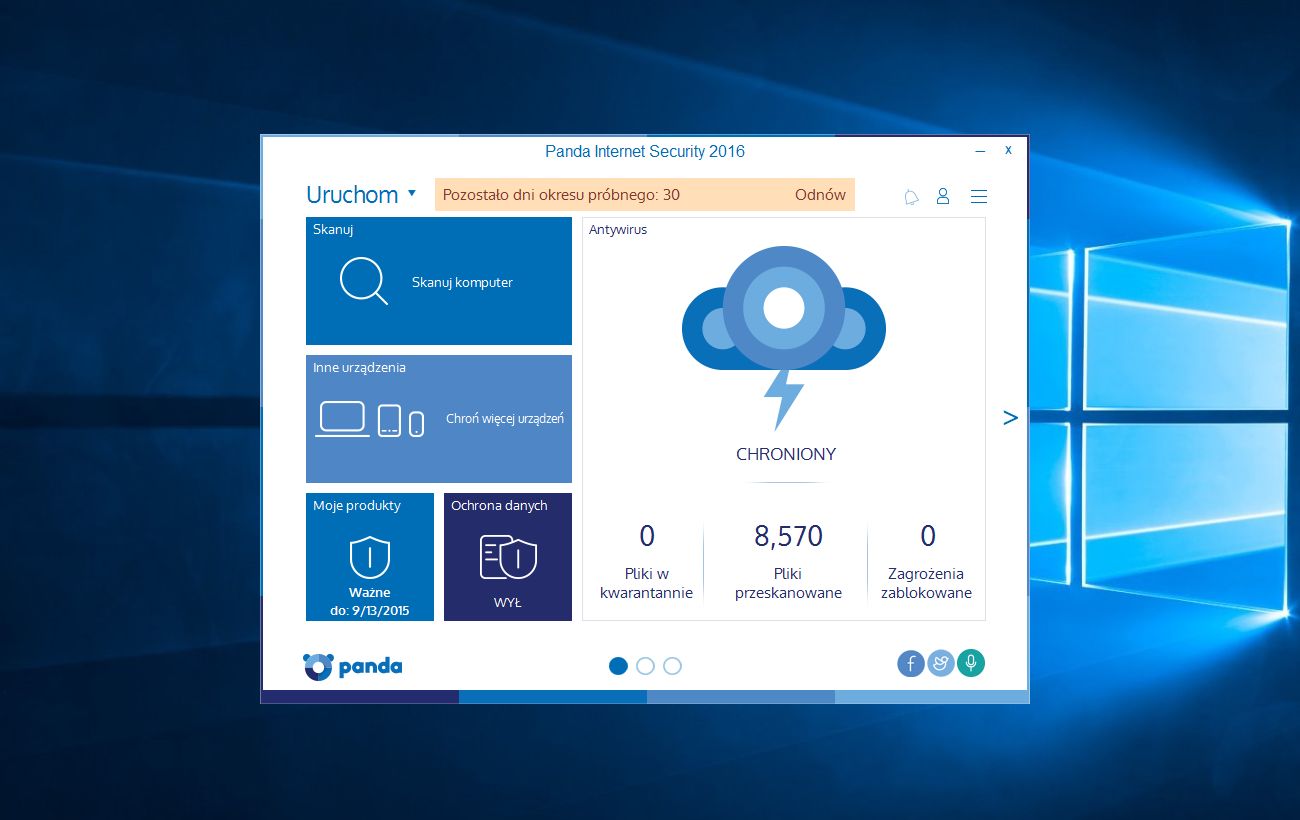Screen dimensions: 1300x820
Task: Click the Skanuj tile label
Action: [333, 230]
